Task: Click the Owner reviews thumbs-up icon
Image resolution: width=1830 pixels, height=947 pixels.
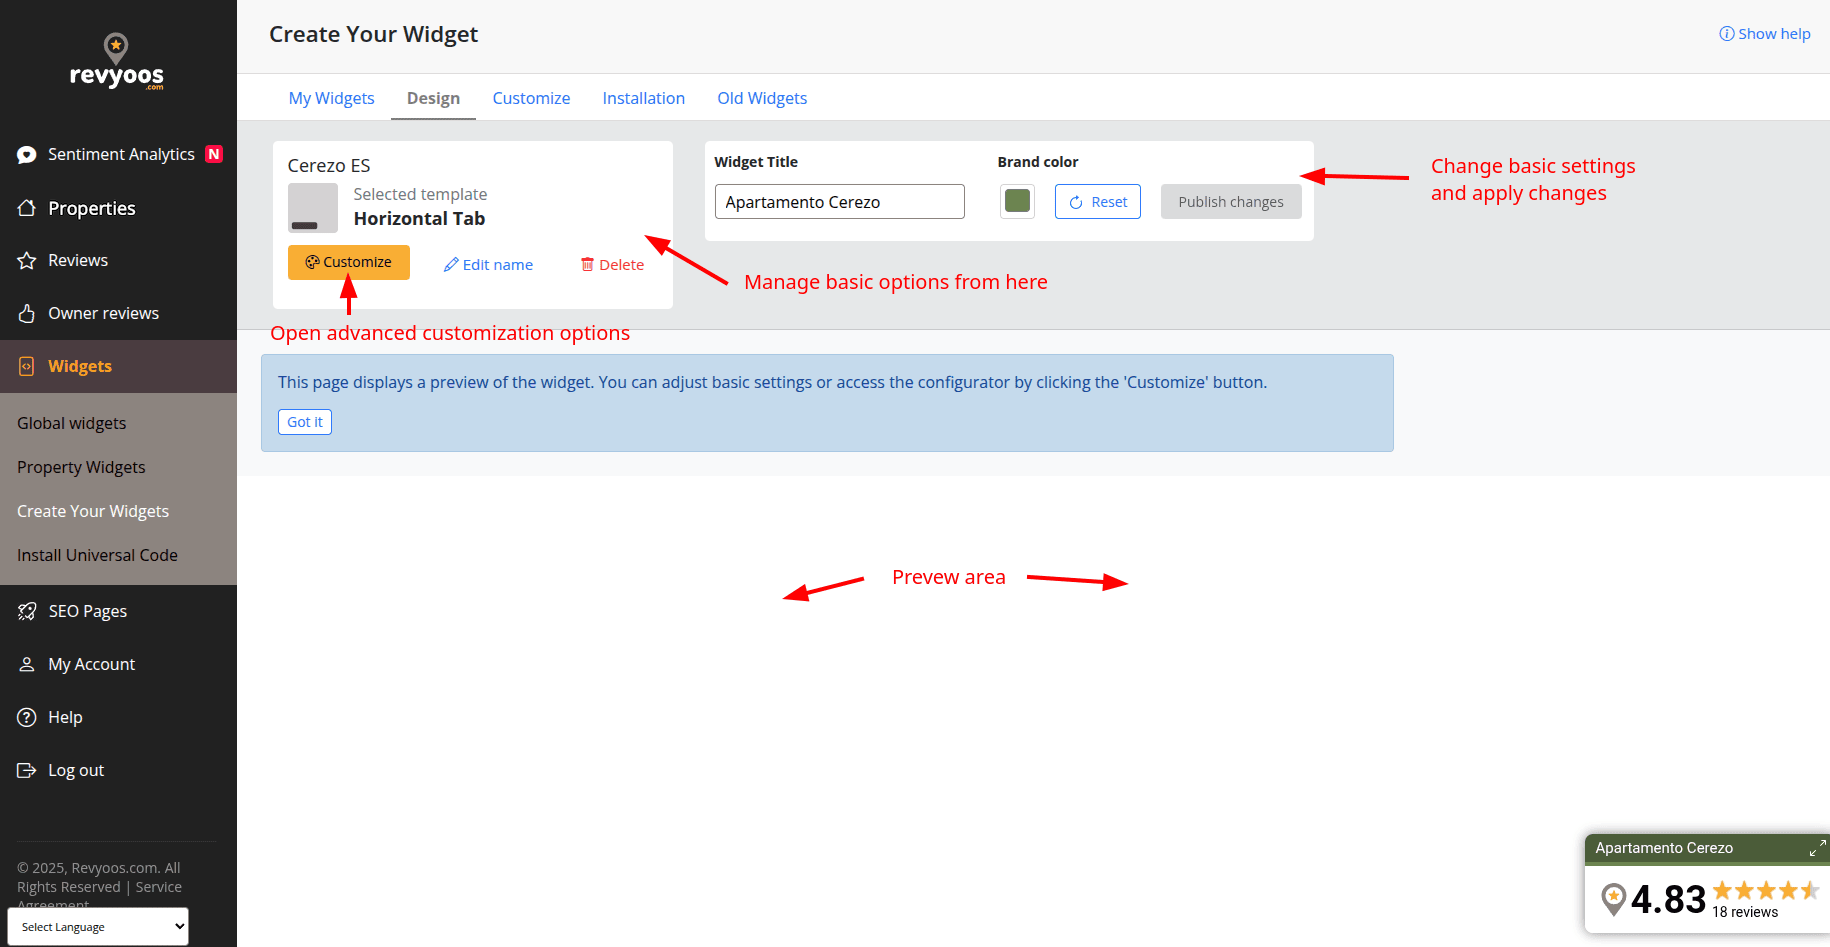Action: point(27,314)
